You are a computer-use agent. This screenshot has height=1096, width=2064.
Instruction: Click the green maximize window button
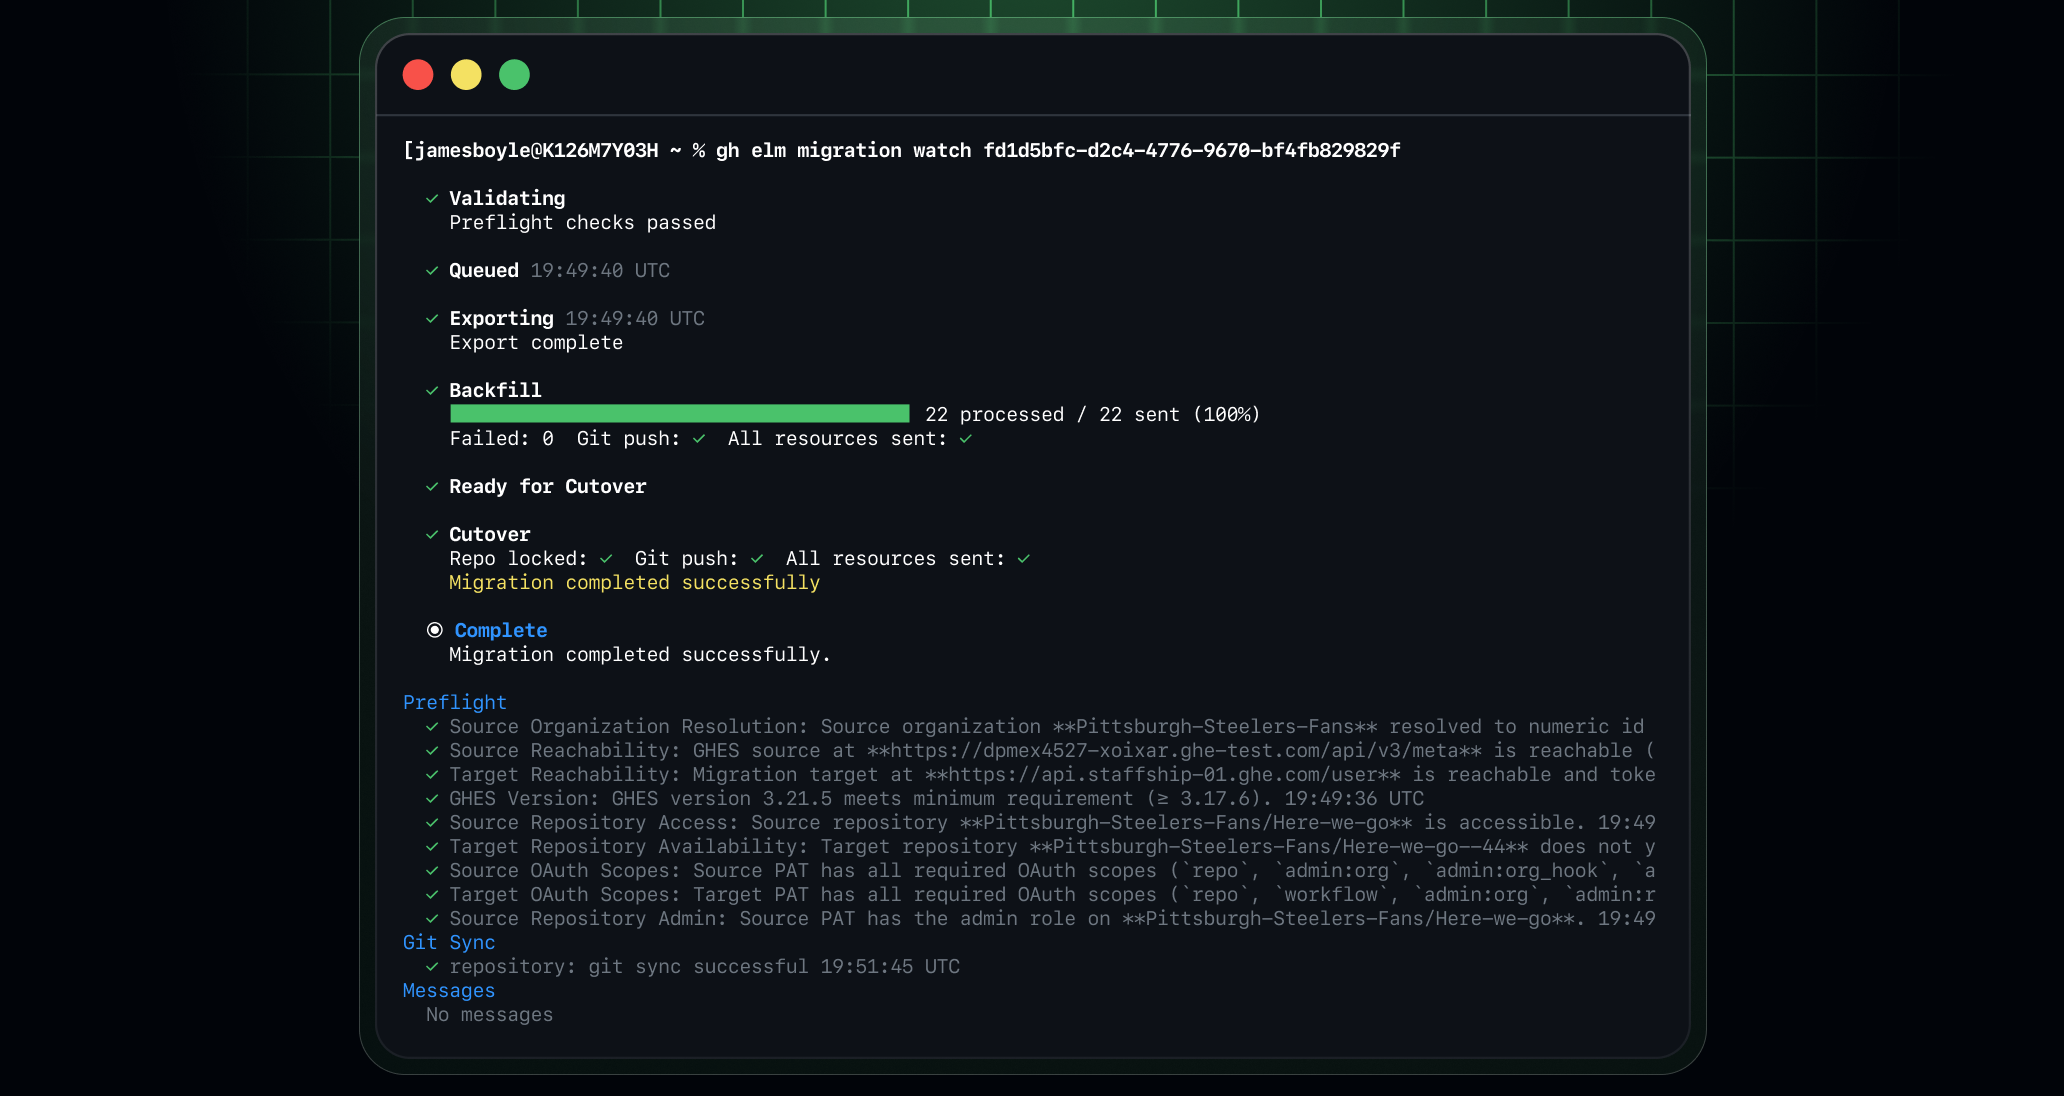[514, 75]
